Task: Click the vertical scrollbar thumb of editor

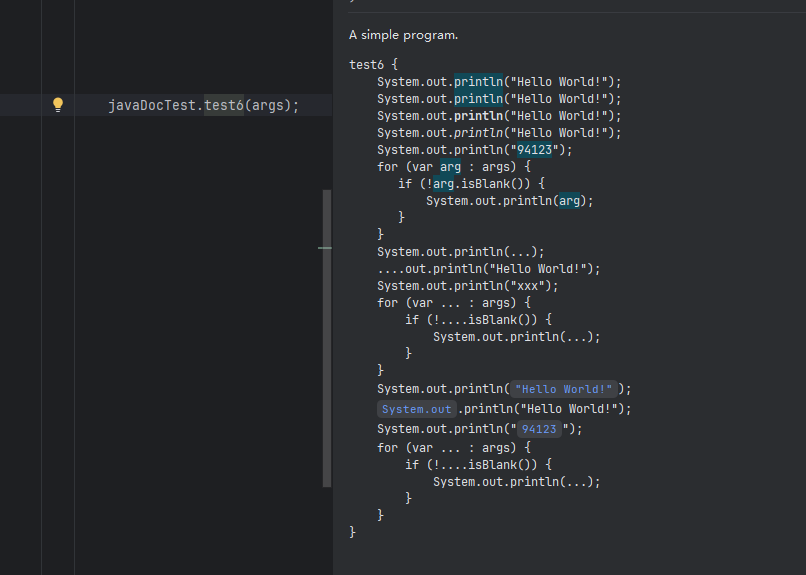Action: [x=327, y=338]
